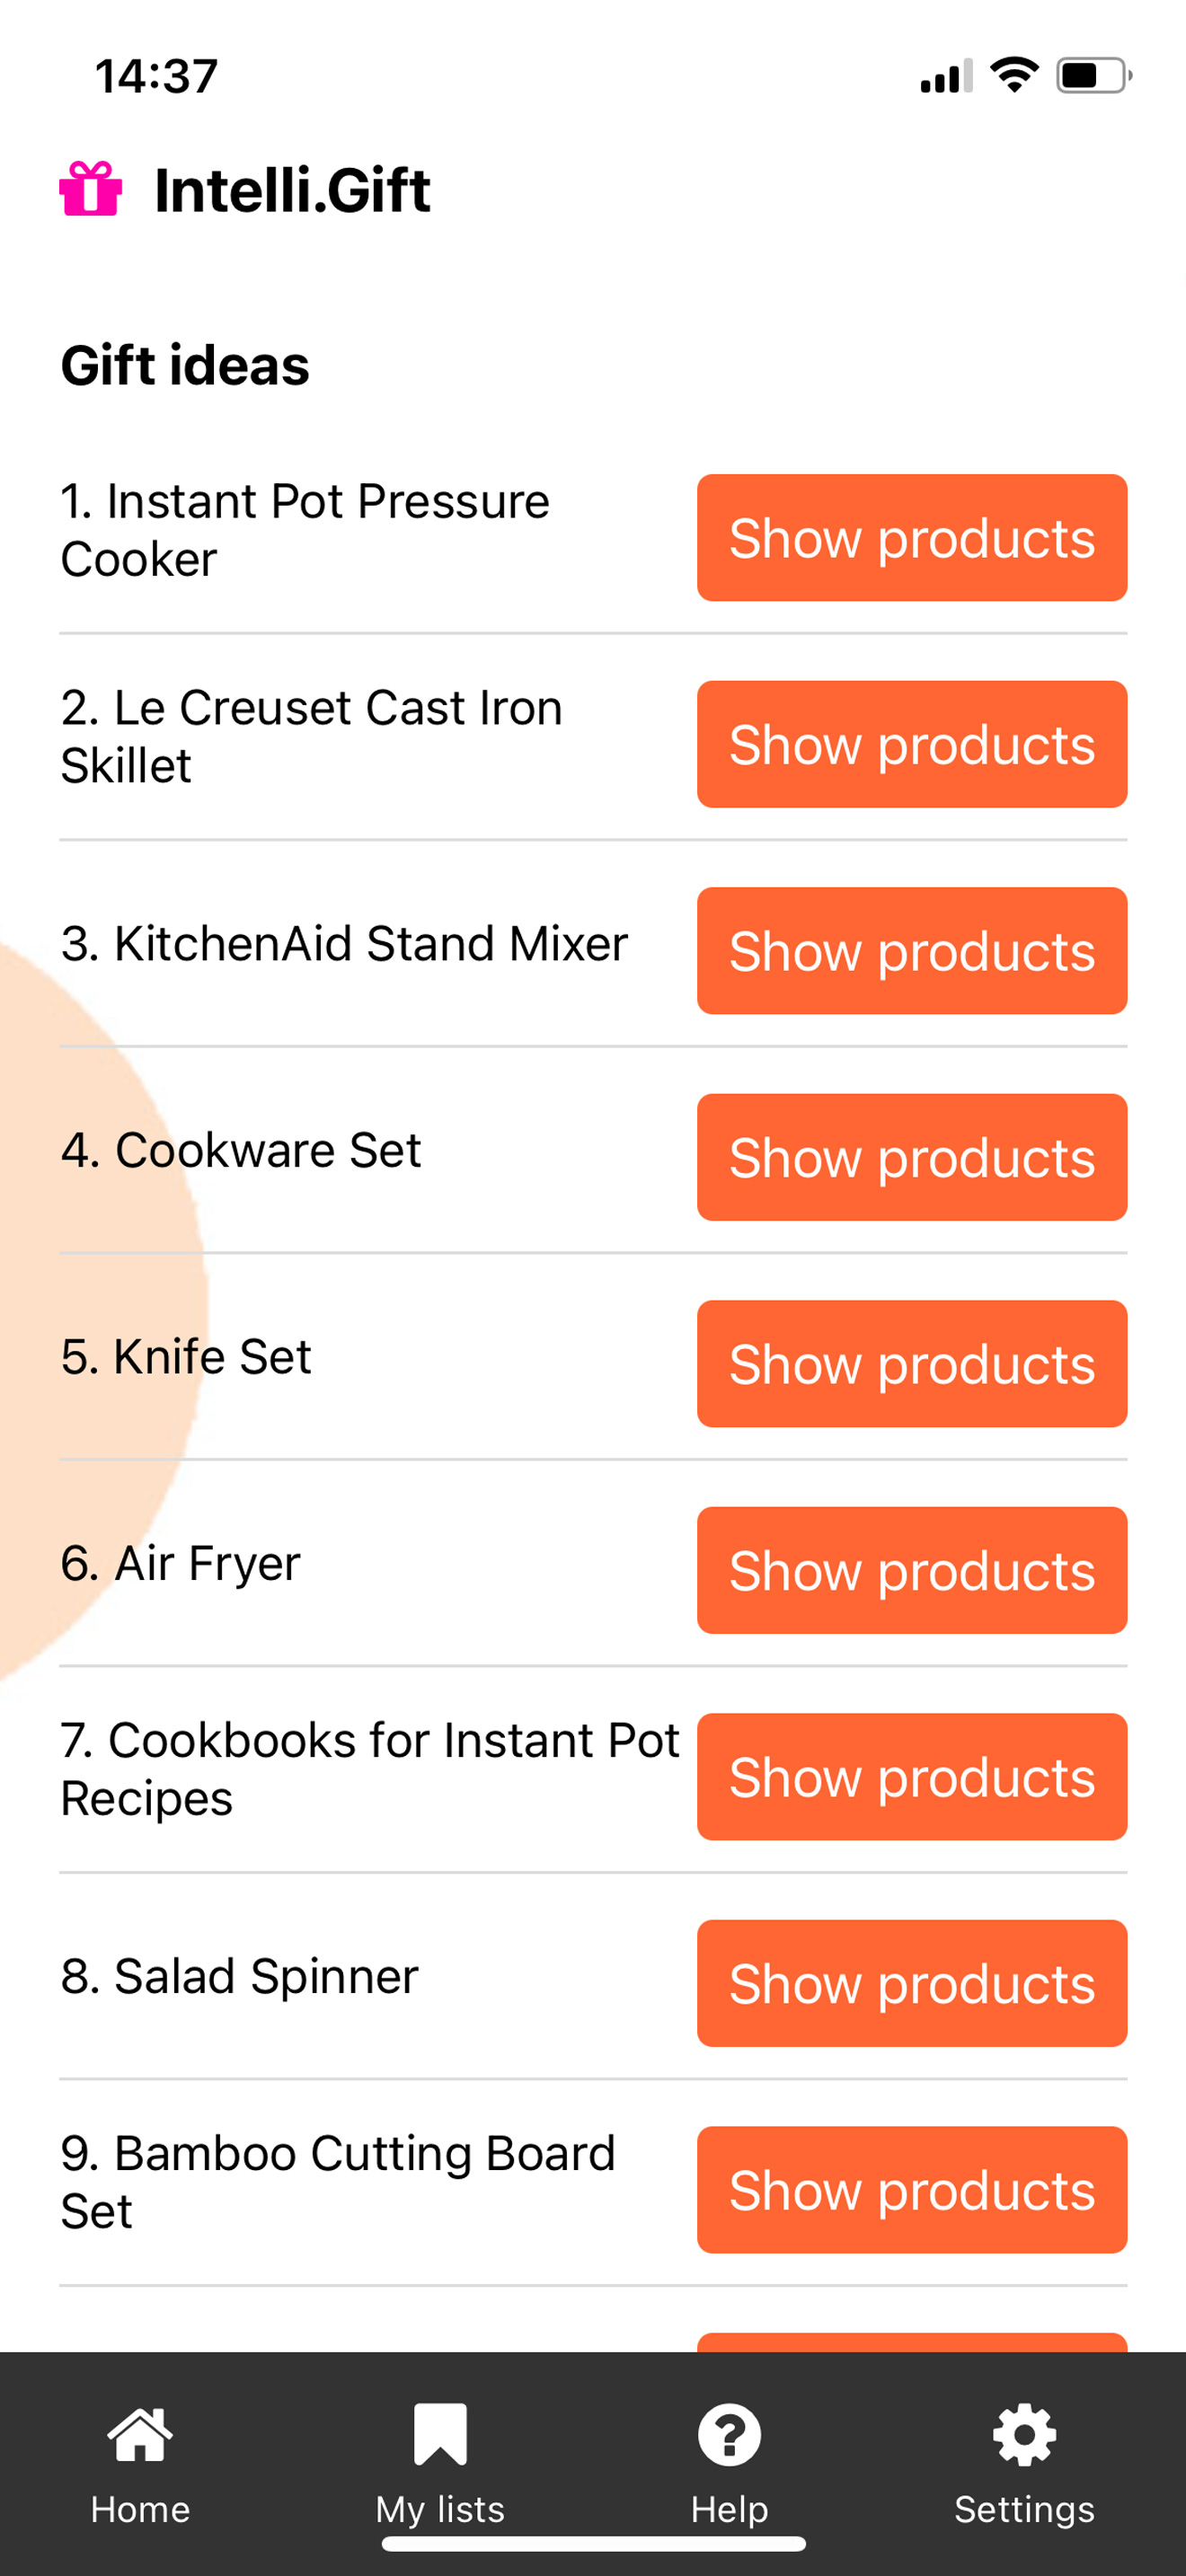Open the My lists bookmark icon
1186x2576 pixels.
[440, 2434]
